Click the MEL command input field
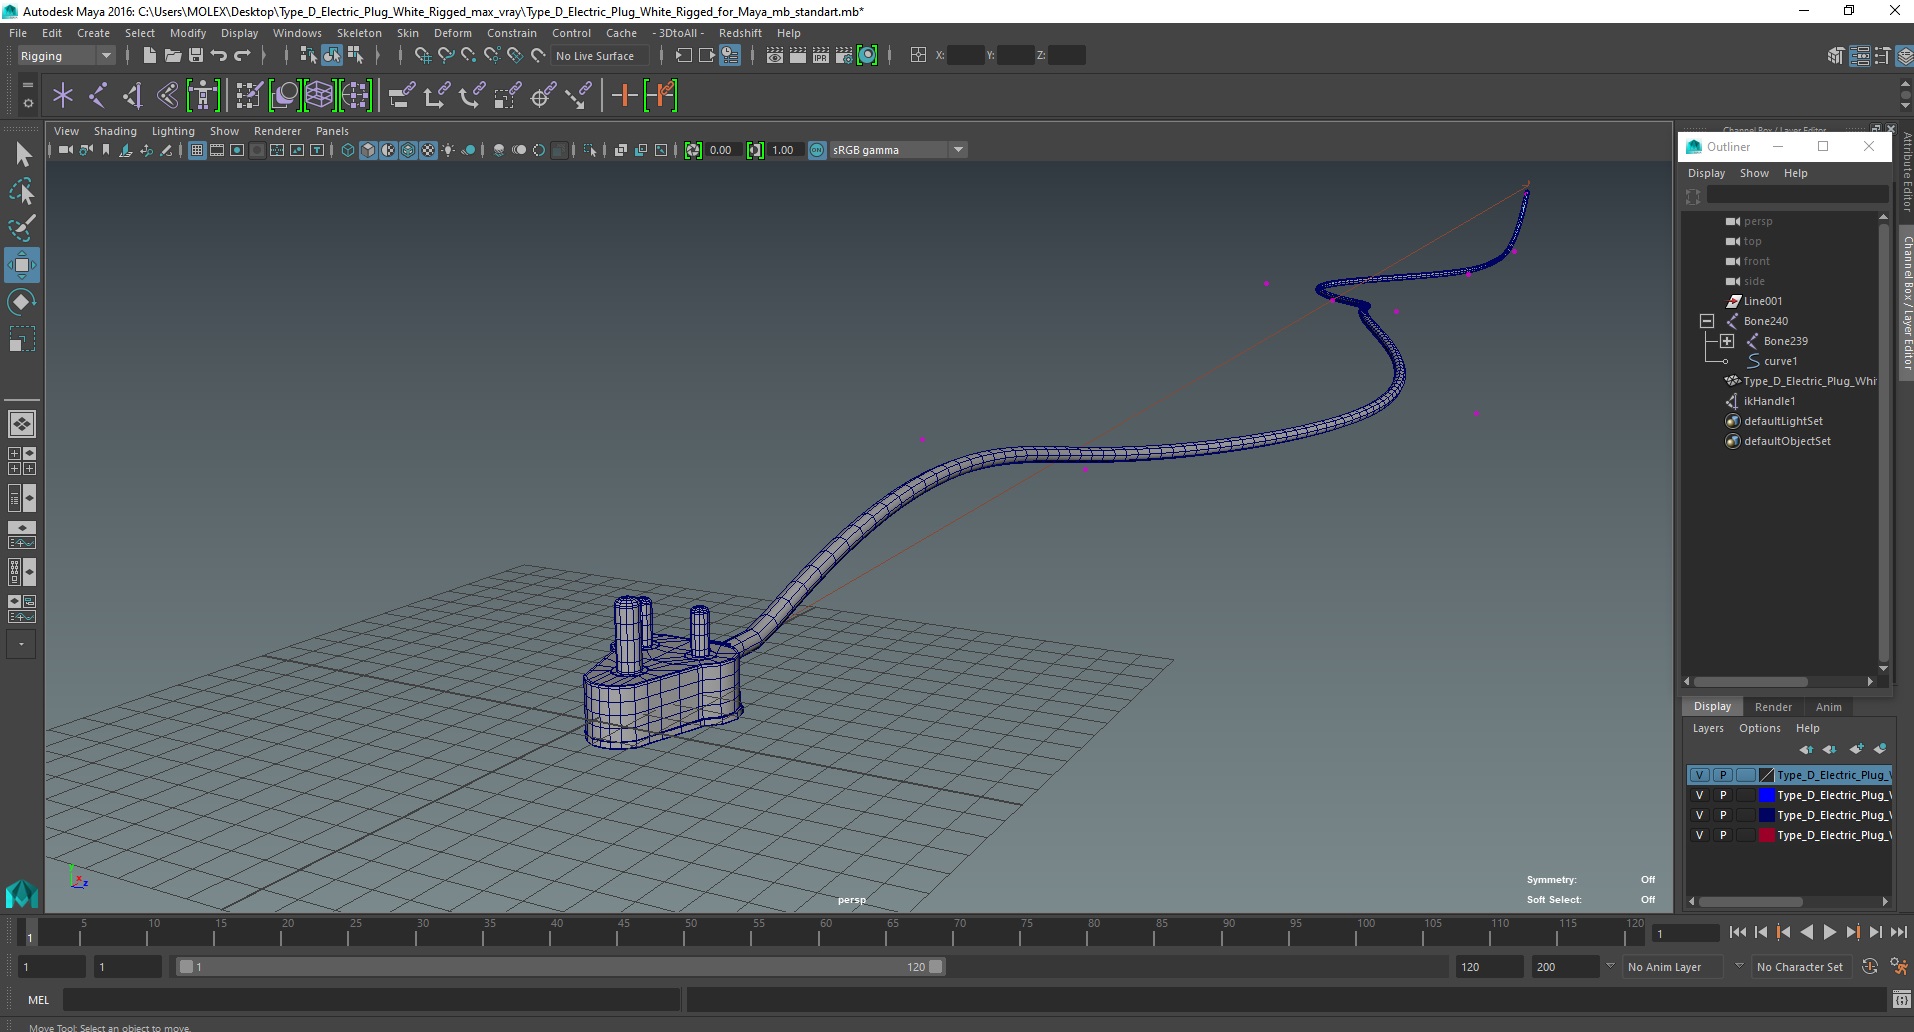The width and height of the screenshot is (1914, 1032). (x=372, y=1000)
